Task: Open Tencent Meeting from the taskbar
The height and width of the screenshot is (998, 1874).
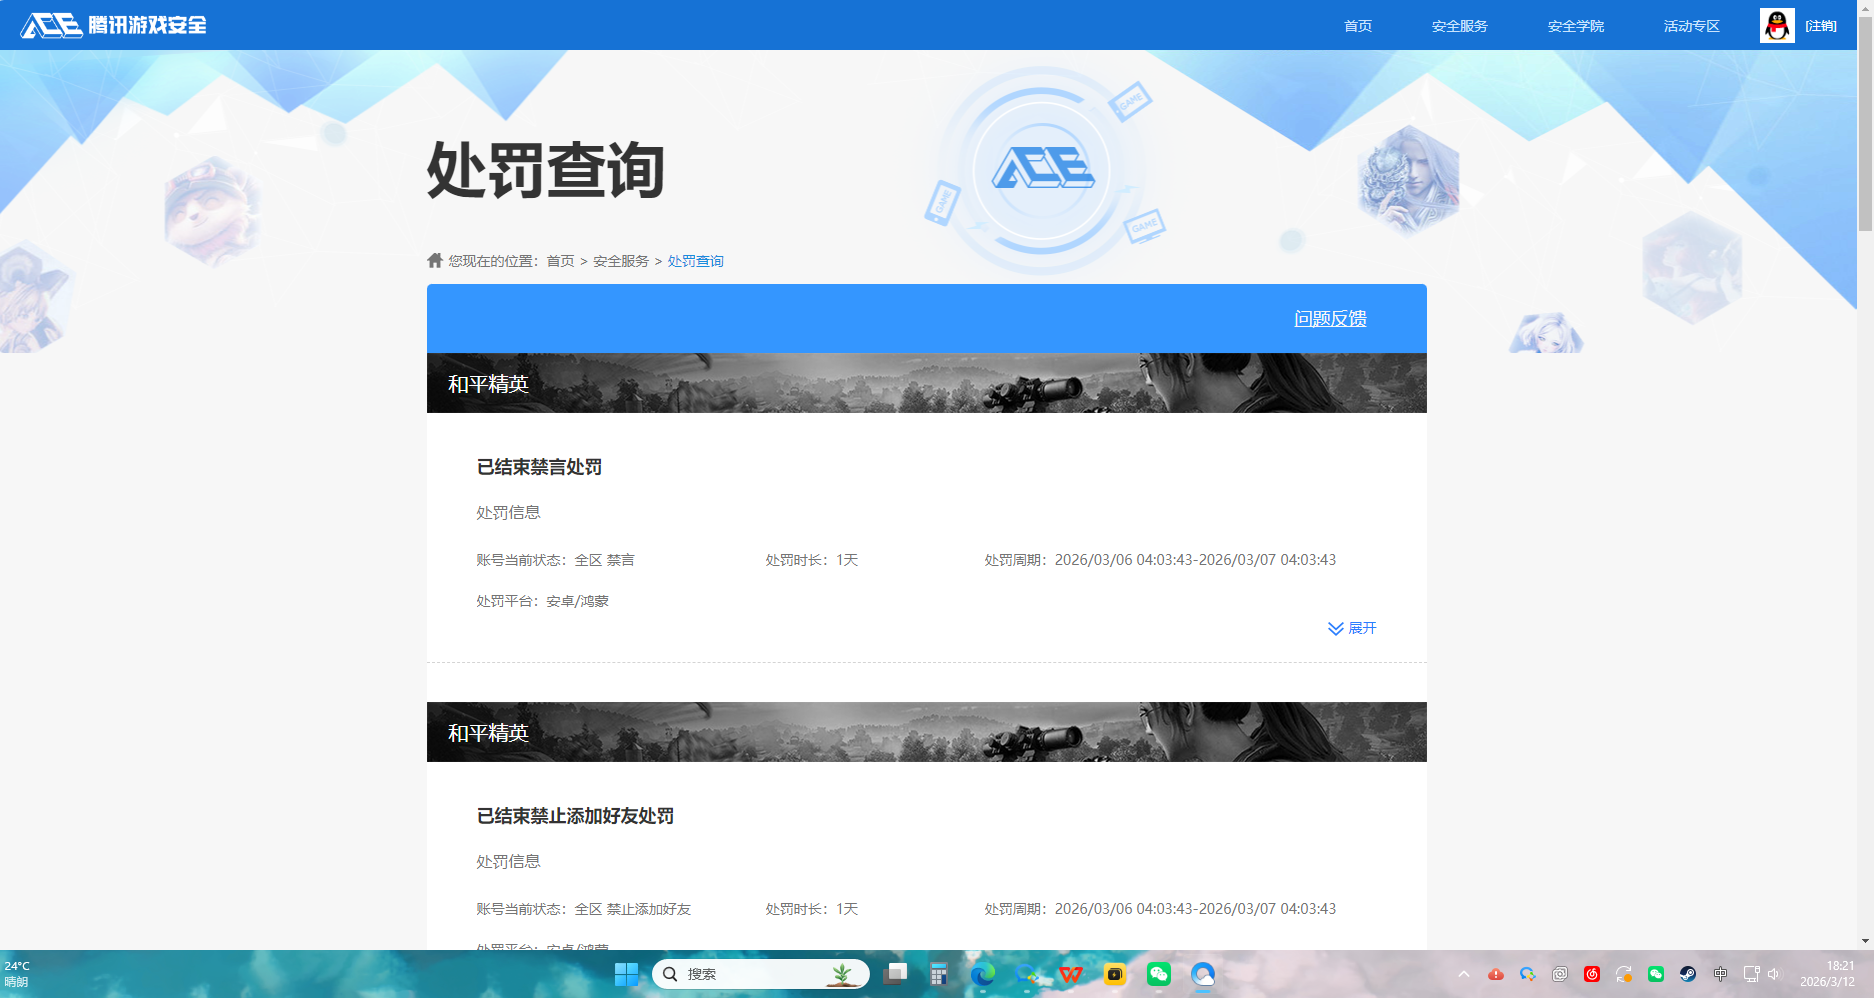Action: click(1204, 974)
